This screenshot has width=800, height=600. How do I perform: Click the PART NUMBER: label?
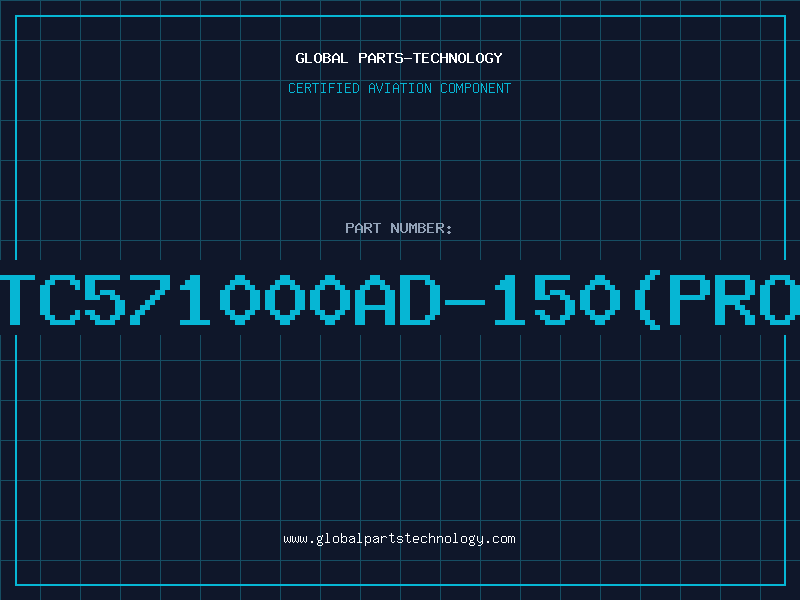(399, 228)
